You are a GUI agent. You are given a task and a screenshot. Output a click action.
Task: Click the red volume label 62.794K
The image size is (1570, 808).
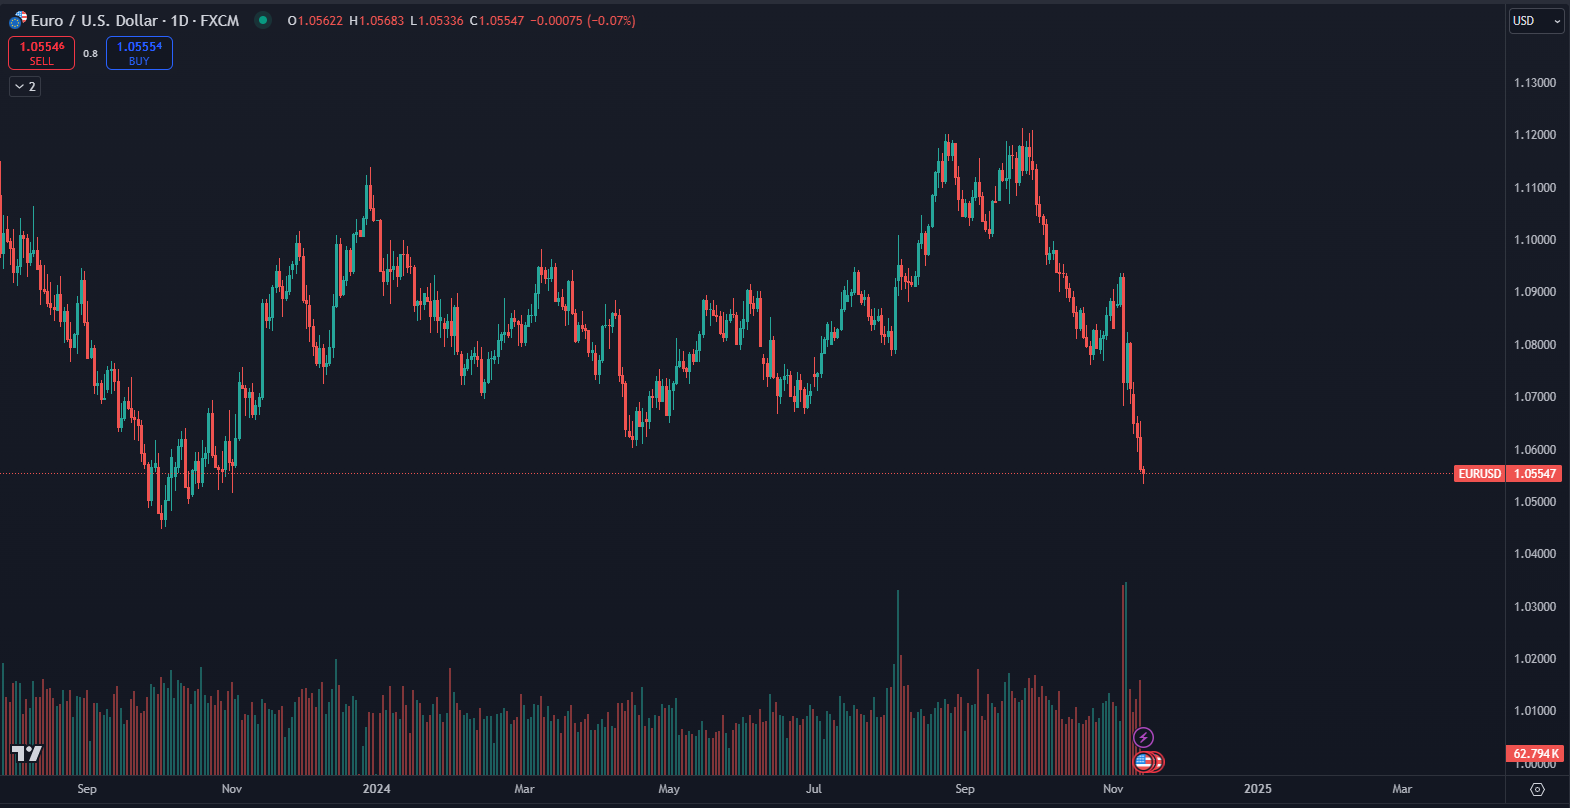coord(1535,754)
